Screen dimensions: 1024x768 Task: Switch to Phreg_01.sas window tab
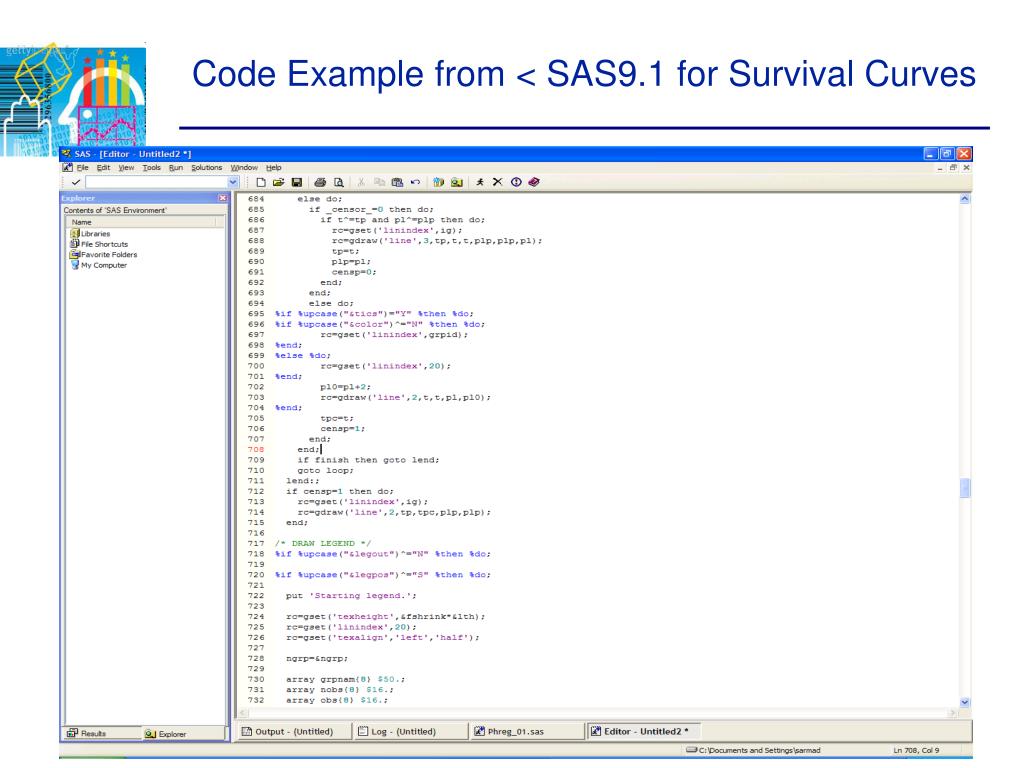click(x=526, y=731)
